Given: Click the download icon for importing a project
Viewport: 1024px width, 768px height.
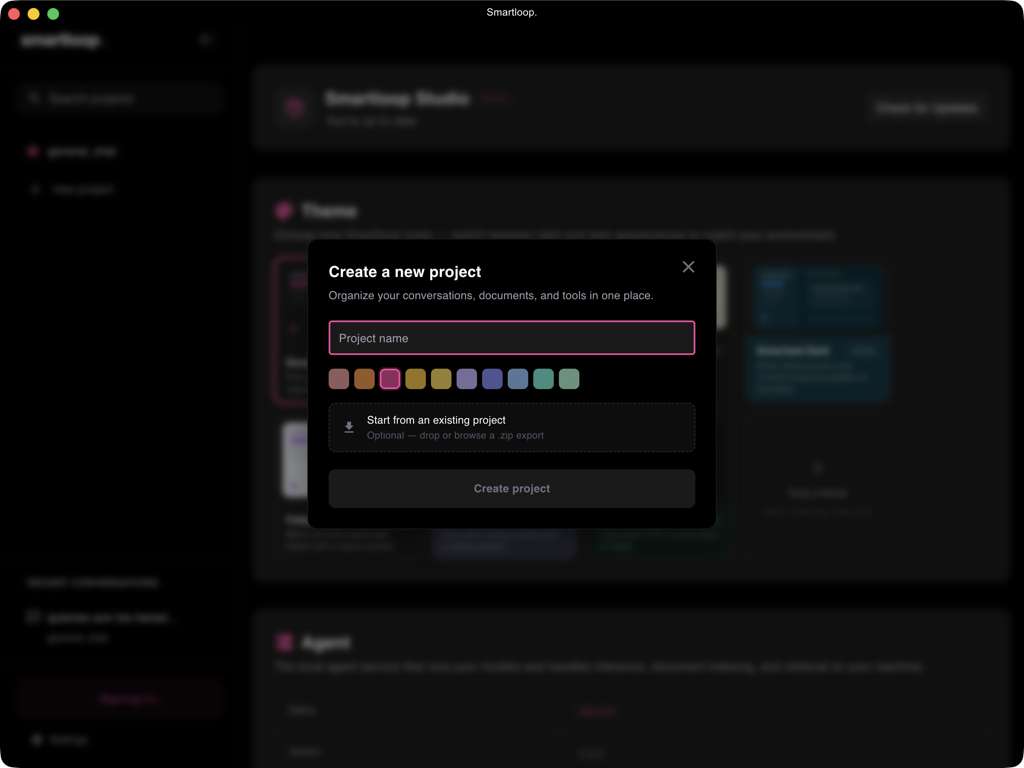Looking at the screenshot, I should [349, 427].
